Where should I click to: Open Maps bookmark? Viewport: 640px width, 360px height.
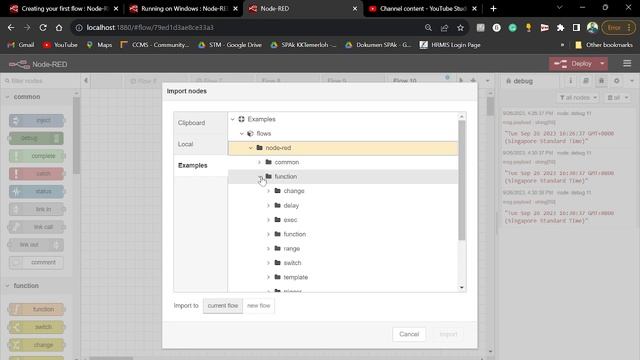pos(99,45)
